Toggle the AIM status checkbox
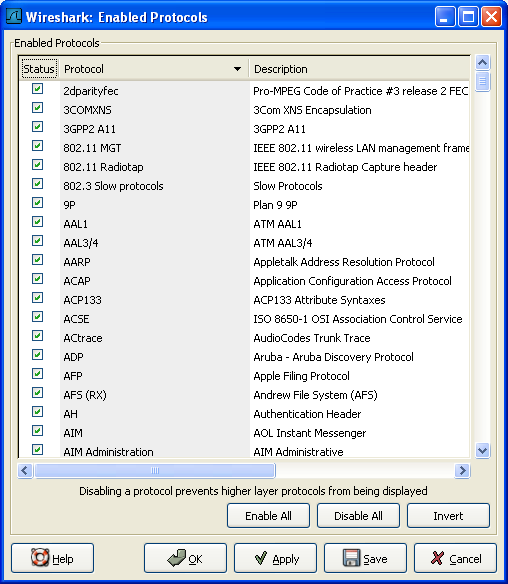The height and width of the screenshot is (584, 508). 37,431
